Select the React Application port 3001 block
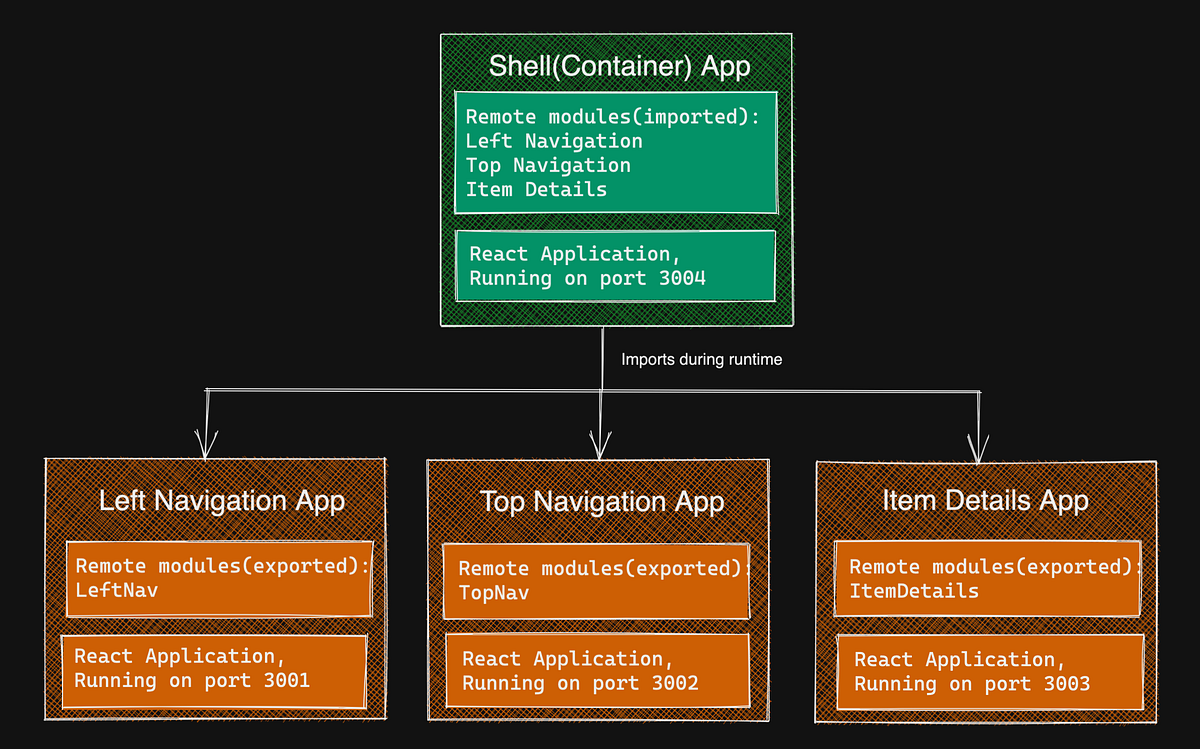 pos(215,669)
